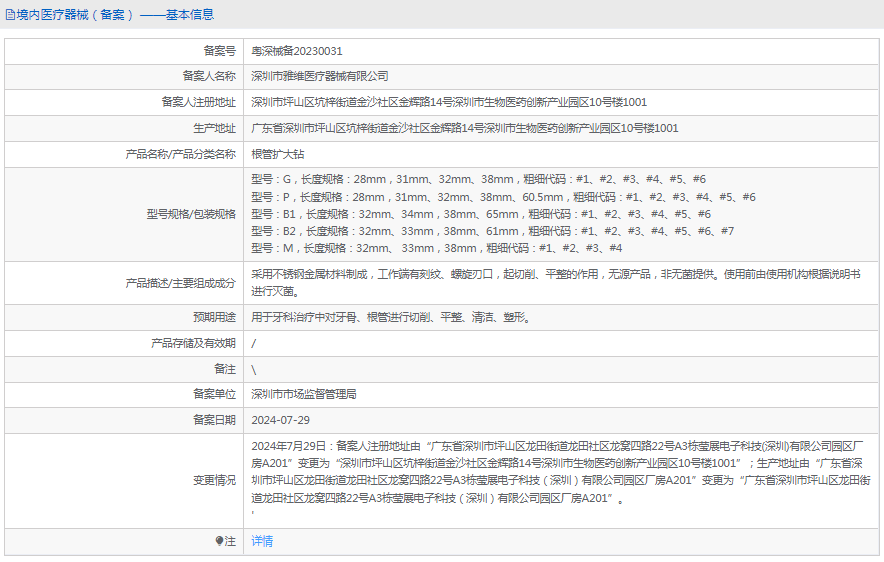Screen dimensions: 884x562
Task: Select intended use text 用于牙科治疗中对牙骨
Action: (x=390, y=317)
